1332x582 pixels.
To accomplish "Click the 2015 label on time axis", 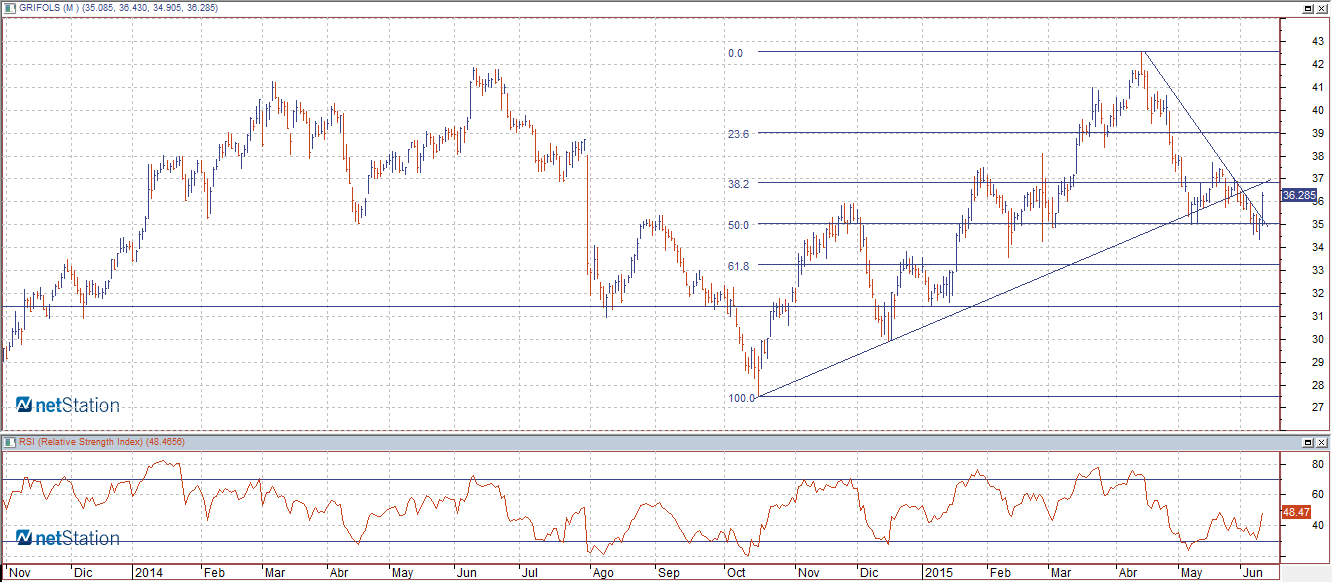I will click(937, 574).
